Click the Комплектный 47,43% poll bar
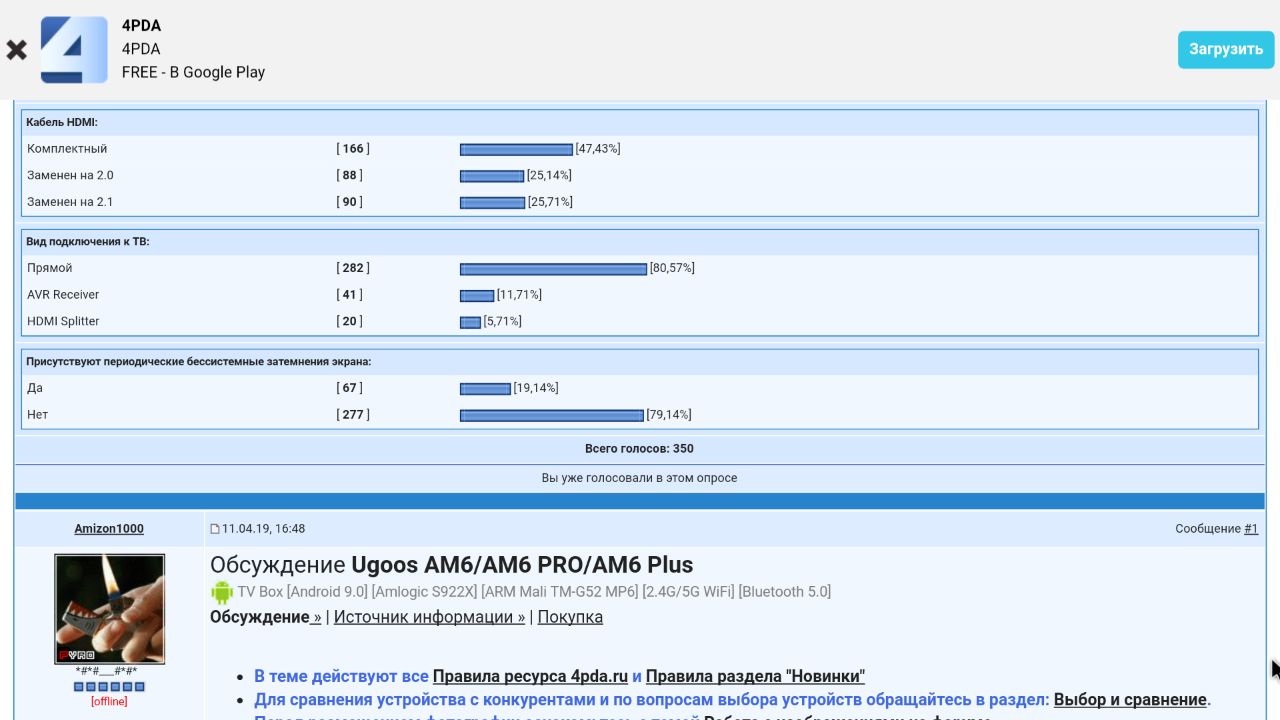Image resolution: width=1280 pixels, height=720 pixels. pos(516,149)
